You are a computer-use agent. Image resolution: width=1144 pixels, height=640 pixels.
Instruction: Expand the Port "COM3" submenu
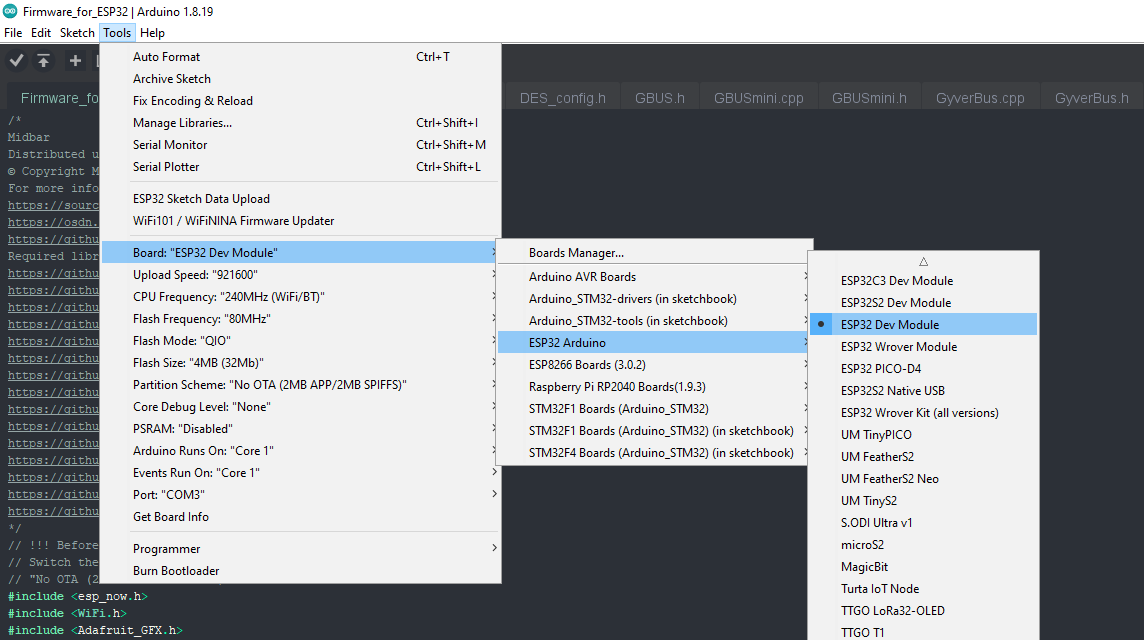pyautogui.click(x=301, y=494)
